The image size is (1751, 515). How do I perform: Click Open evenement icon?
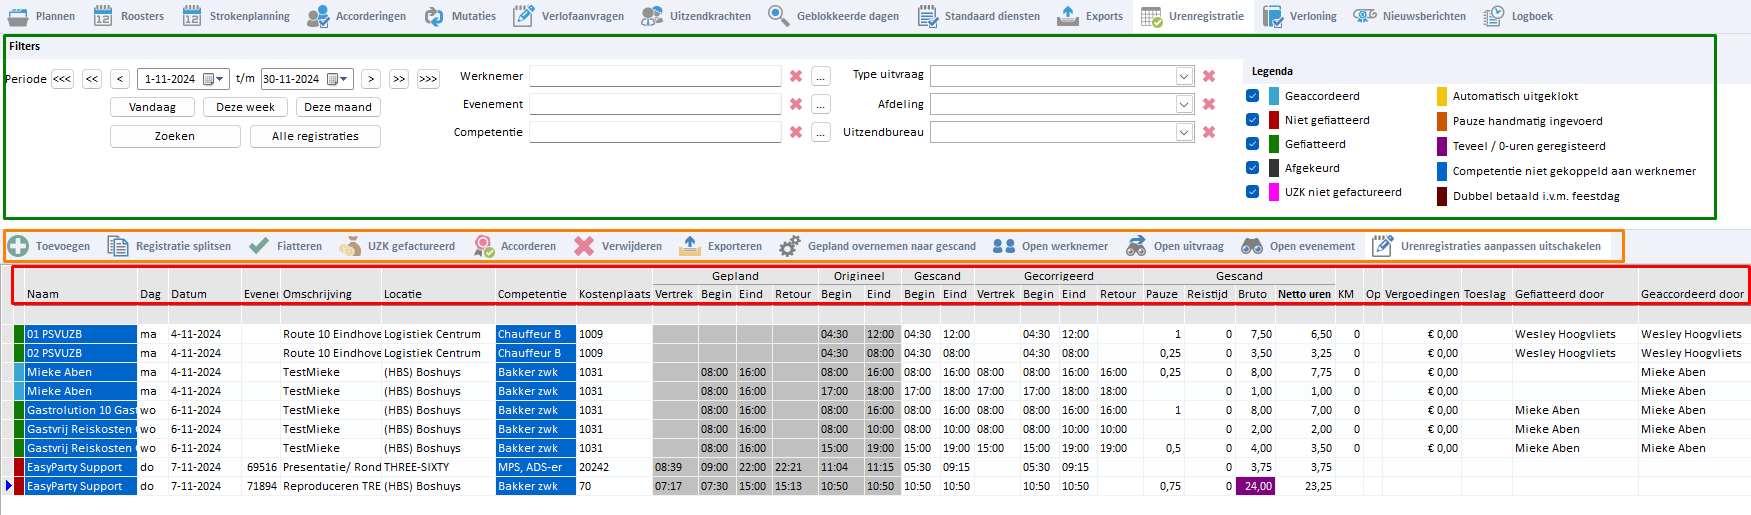tap(1252, 246)
